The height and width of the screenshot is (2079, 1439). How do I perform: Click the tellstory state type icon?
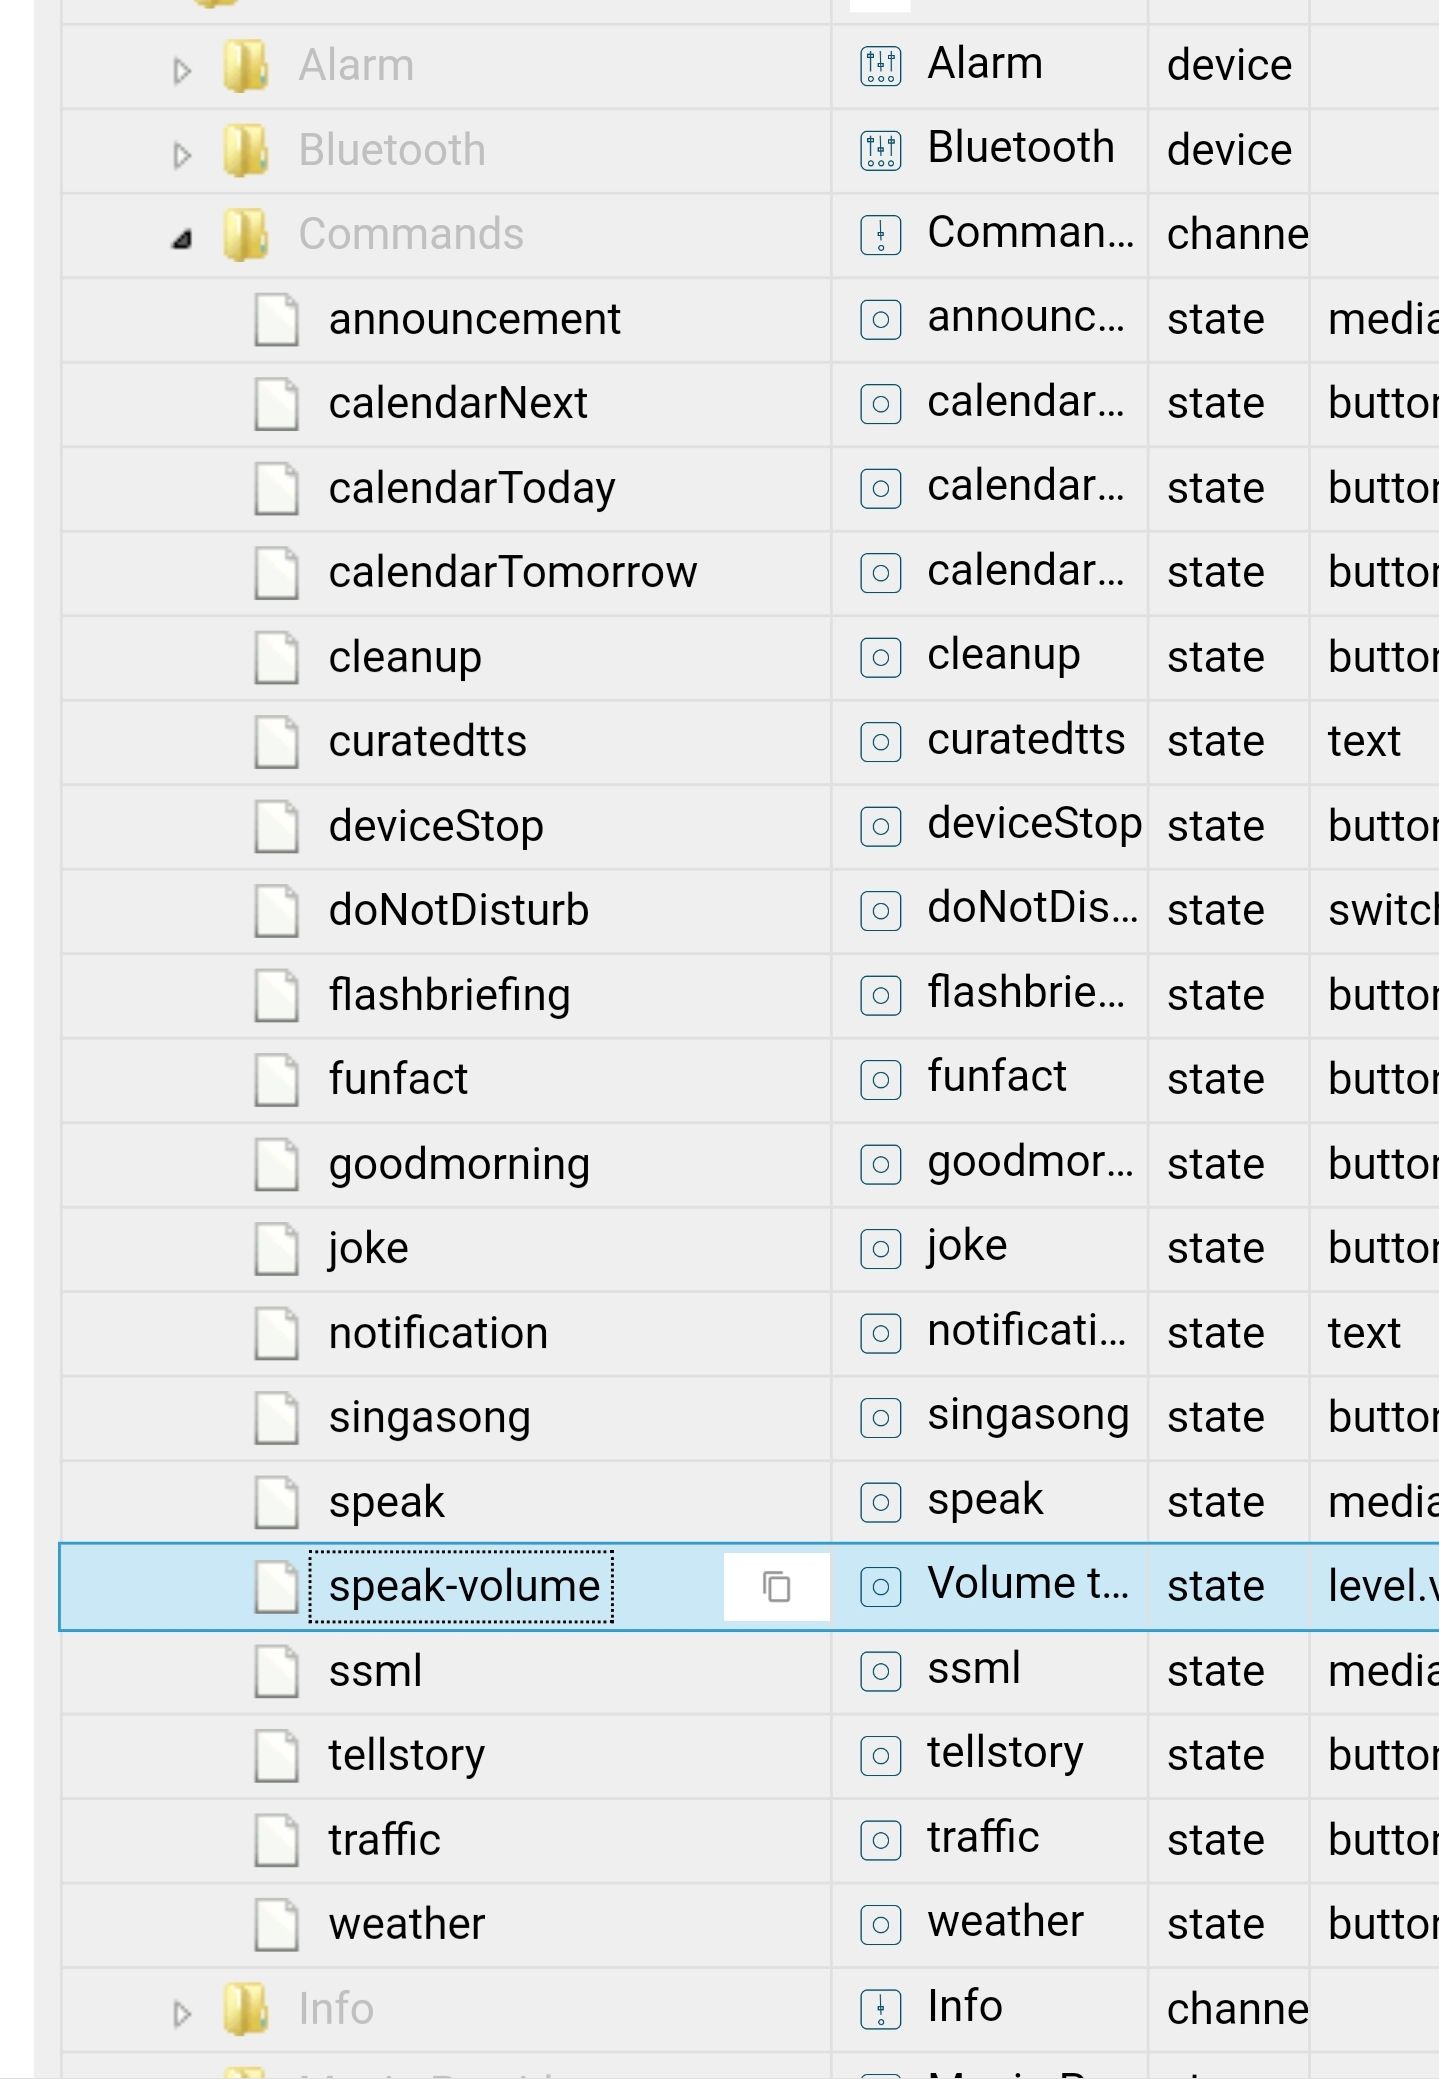click(x=881, y=1756)
